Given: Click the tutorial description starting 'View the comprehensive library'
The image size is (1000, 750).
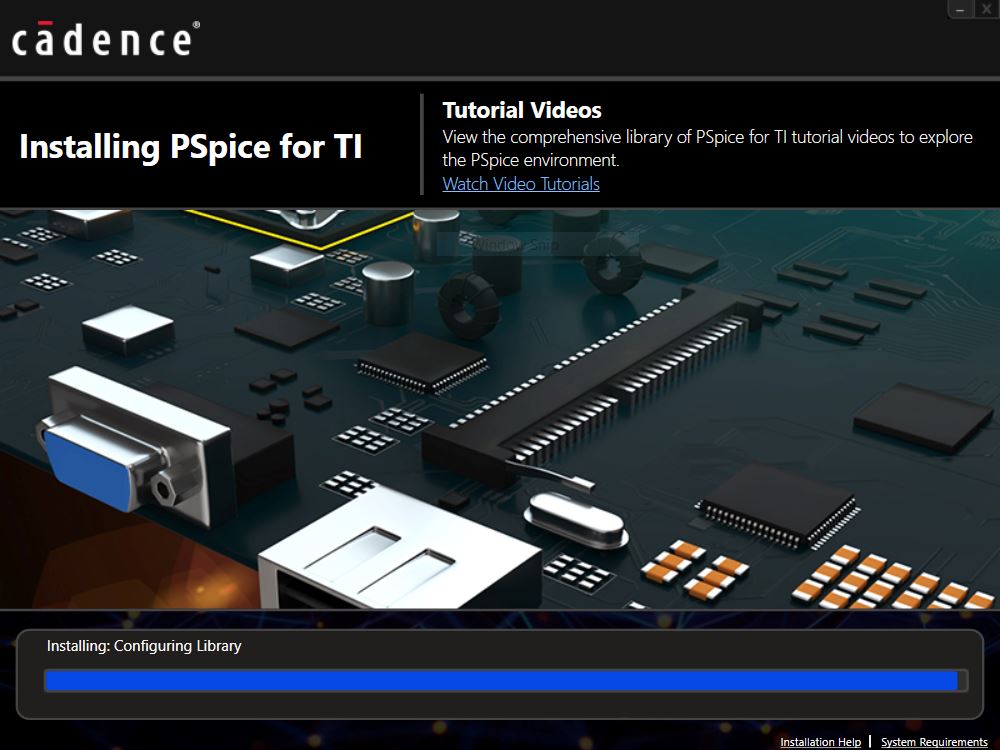Looking at the screenshot, I should [x=707, y=148].
